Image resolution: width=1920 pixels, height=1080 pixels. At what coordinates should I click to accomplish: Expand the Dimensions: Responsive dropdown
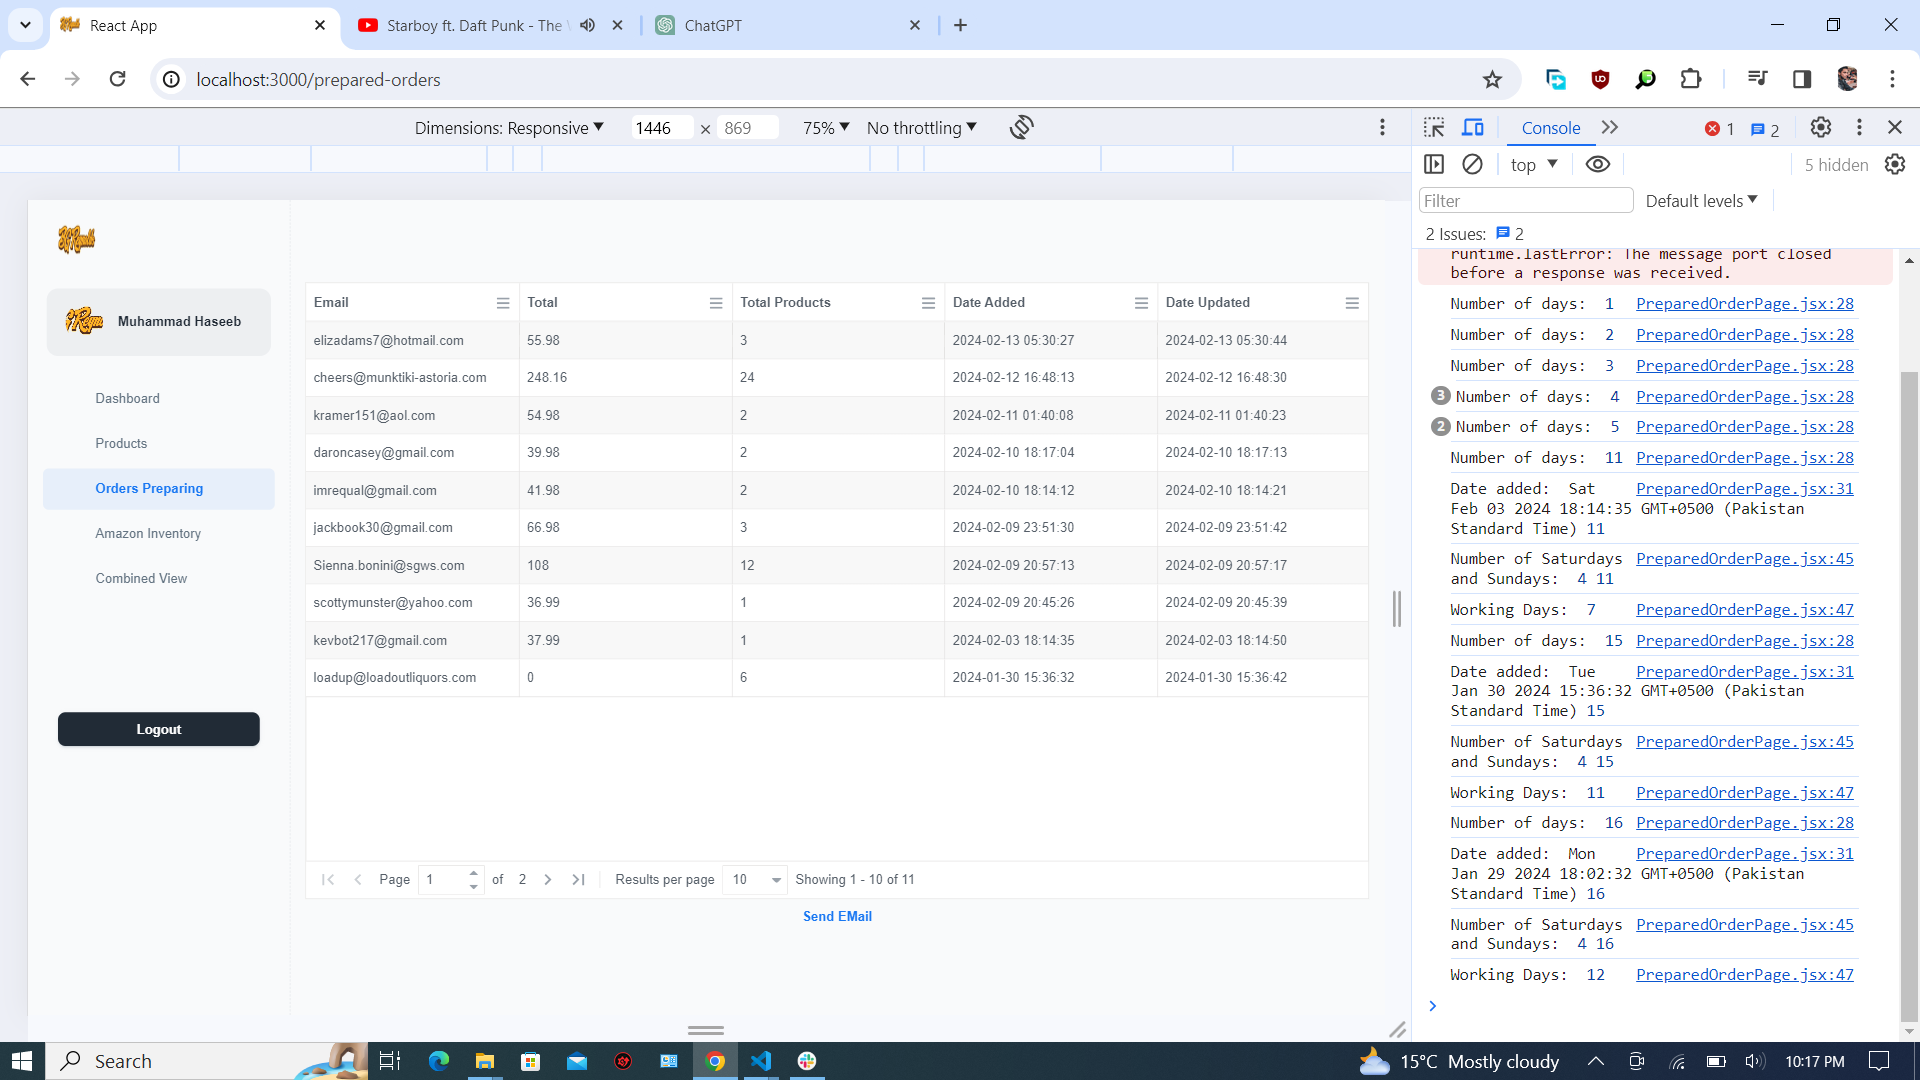(509, 127)
